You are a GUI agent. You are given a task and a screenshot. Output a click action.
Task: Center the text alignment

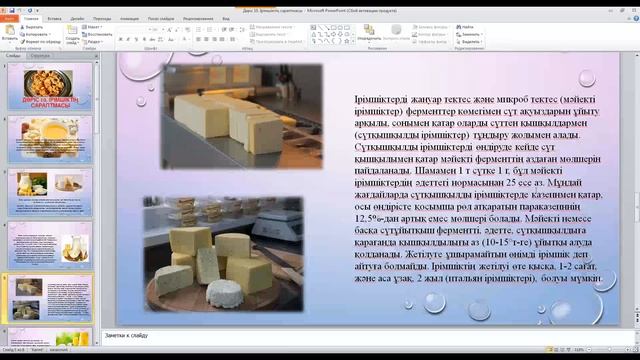click(x=206, y=39)
